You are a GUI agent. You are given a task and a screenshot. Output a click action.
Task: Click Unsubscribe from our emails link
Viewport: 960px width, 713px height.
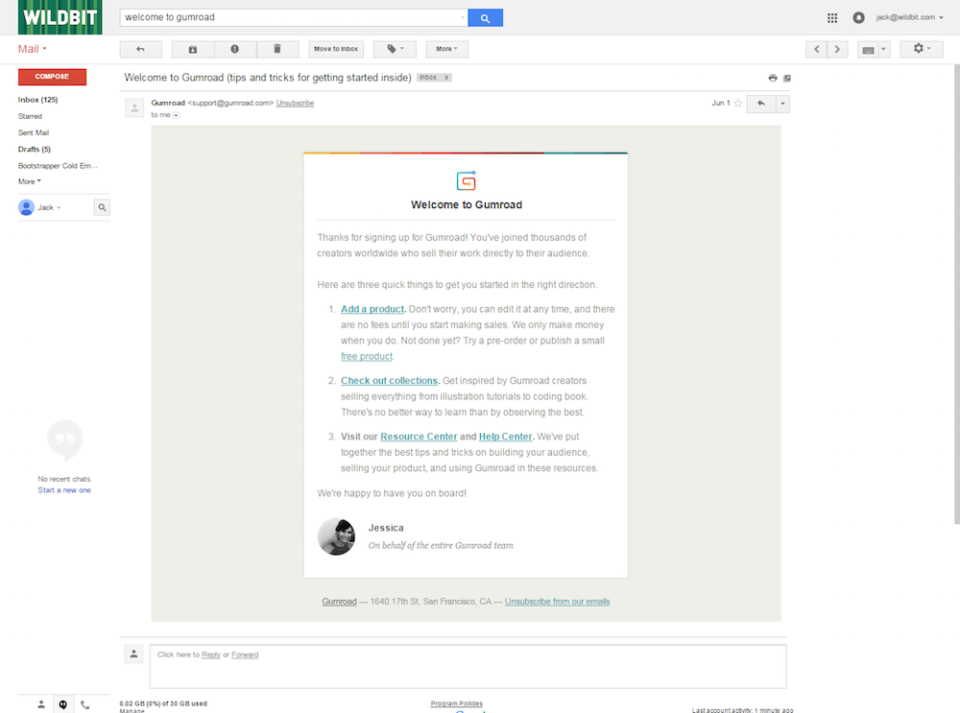point(557,602)
